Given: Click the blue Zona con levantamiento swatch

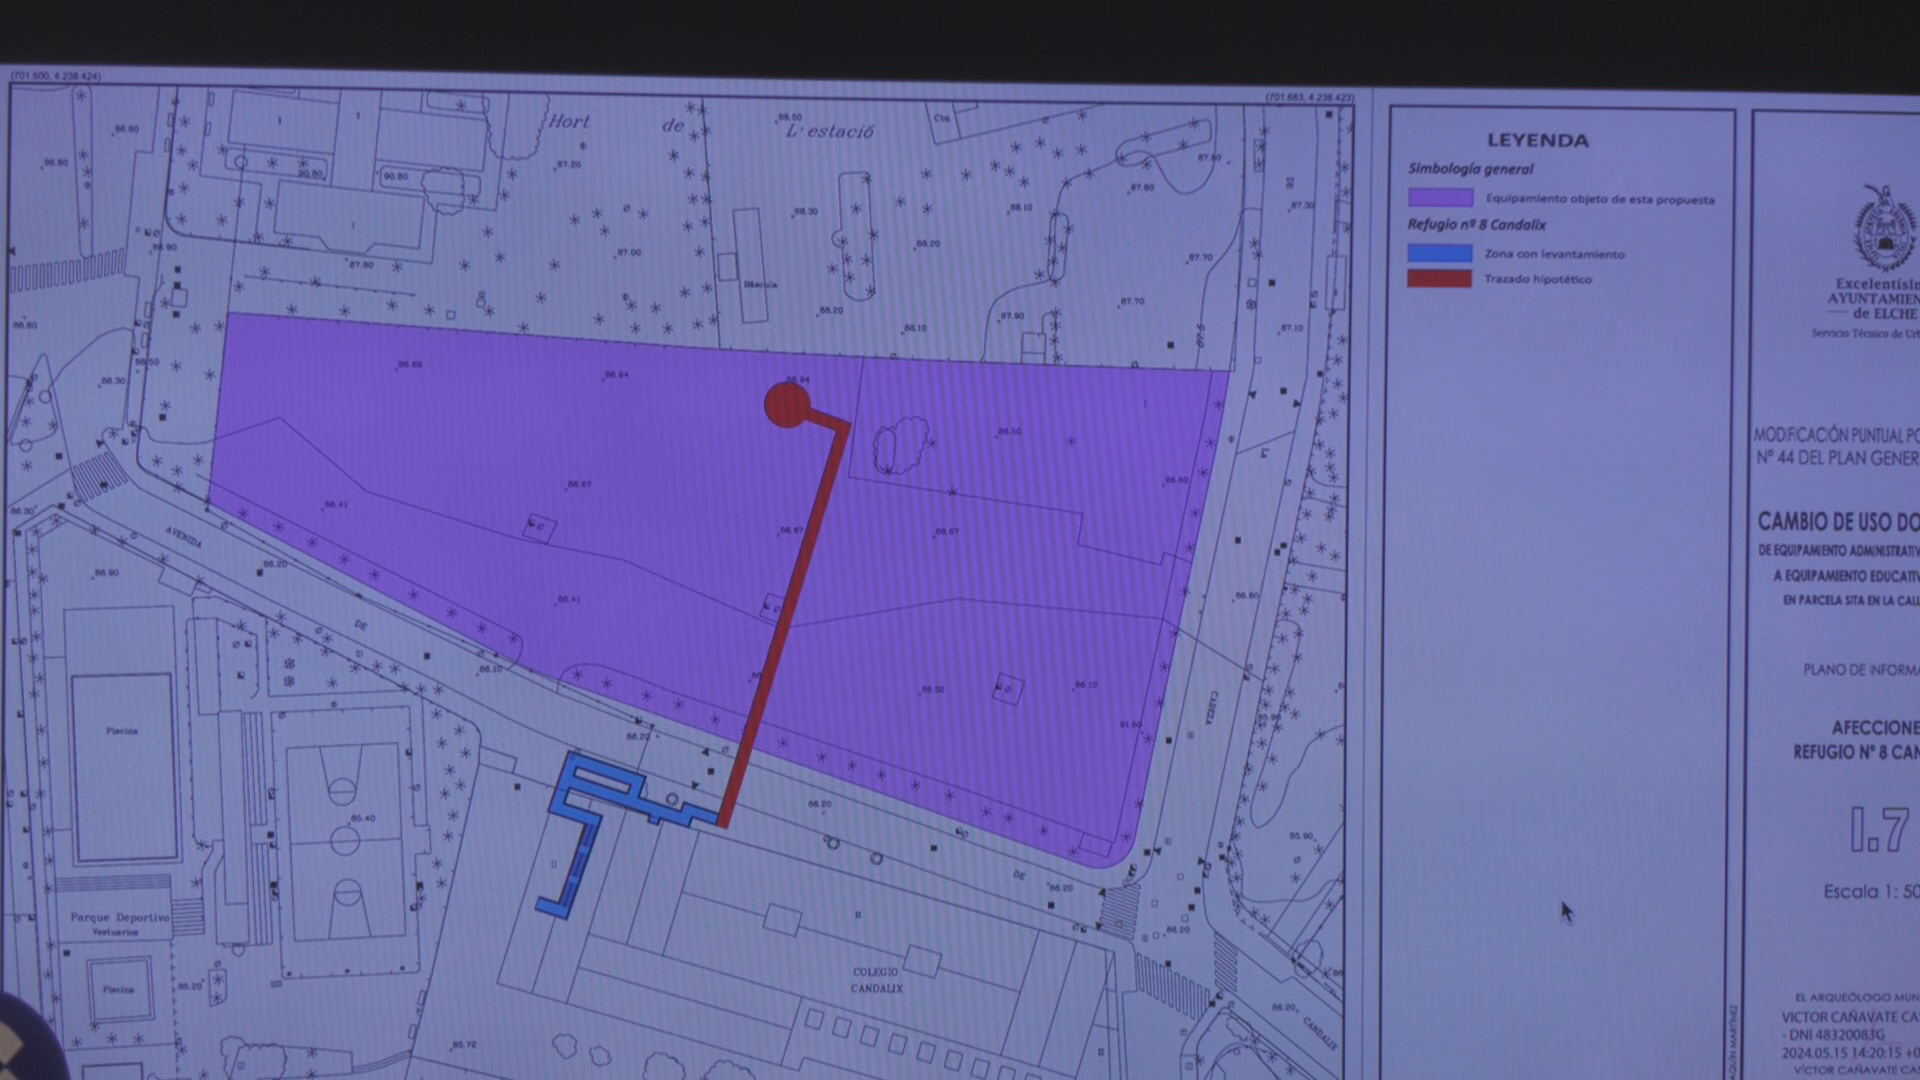Looking at the screenshot, I should click(x=1440, y=253).
